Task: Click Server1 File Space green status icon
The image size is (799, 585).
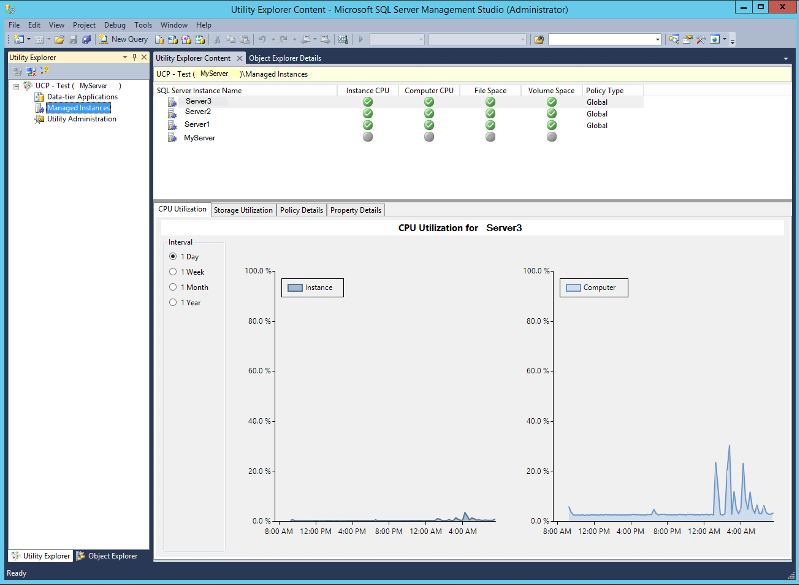Action: (x=490, y=125)
